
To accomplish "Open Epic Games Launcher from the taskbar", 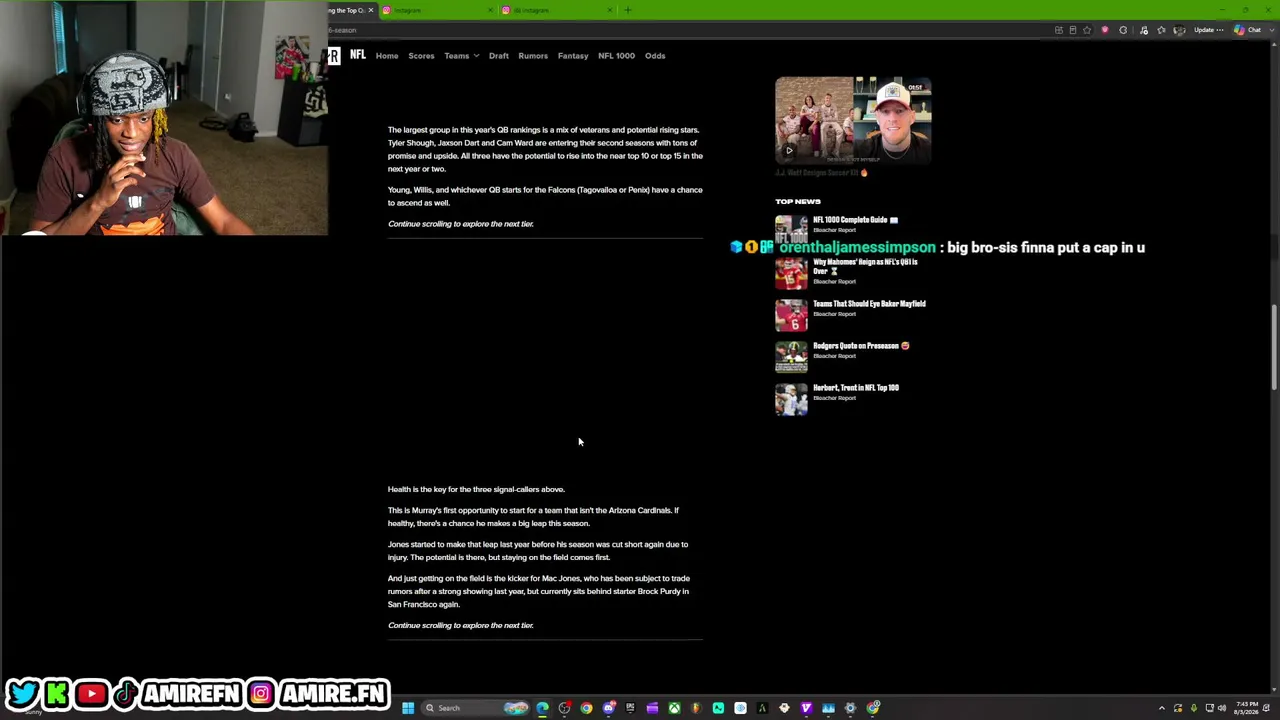I will point(630,708).
